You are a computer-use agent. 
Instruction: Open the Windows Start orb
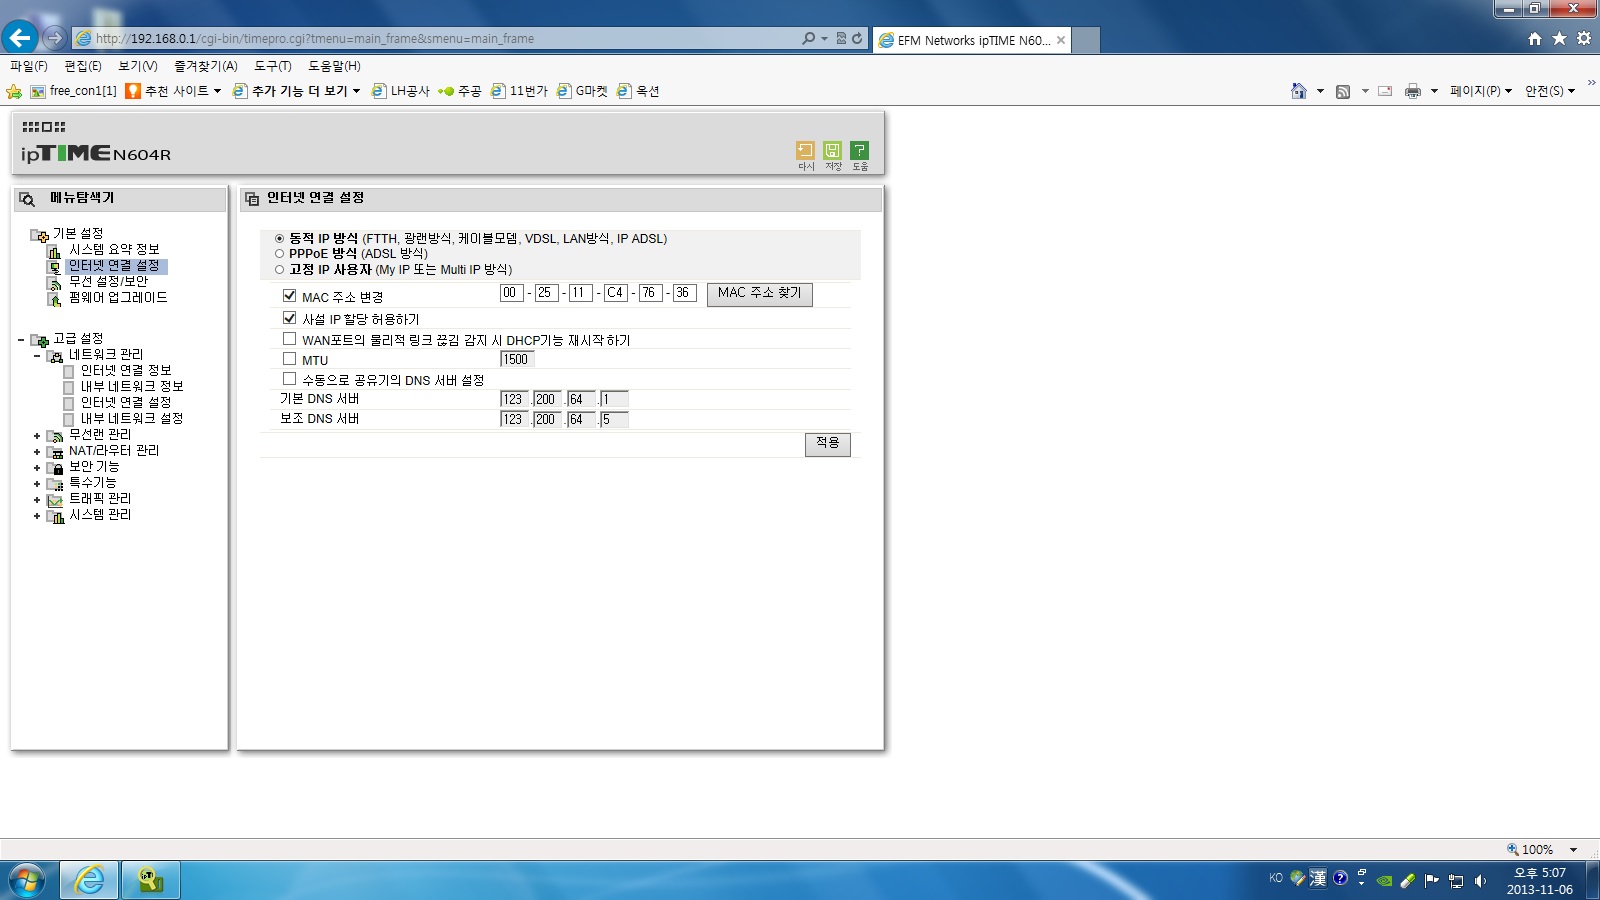click(27, 880)
